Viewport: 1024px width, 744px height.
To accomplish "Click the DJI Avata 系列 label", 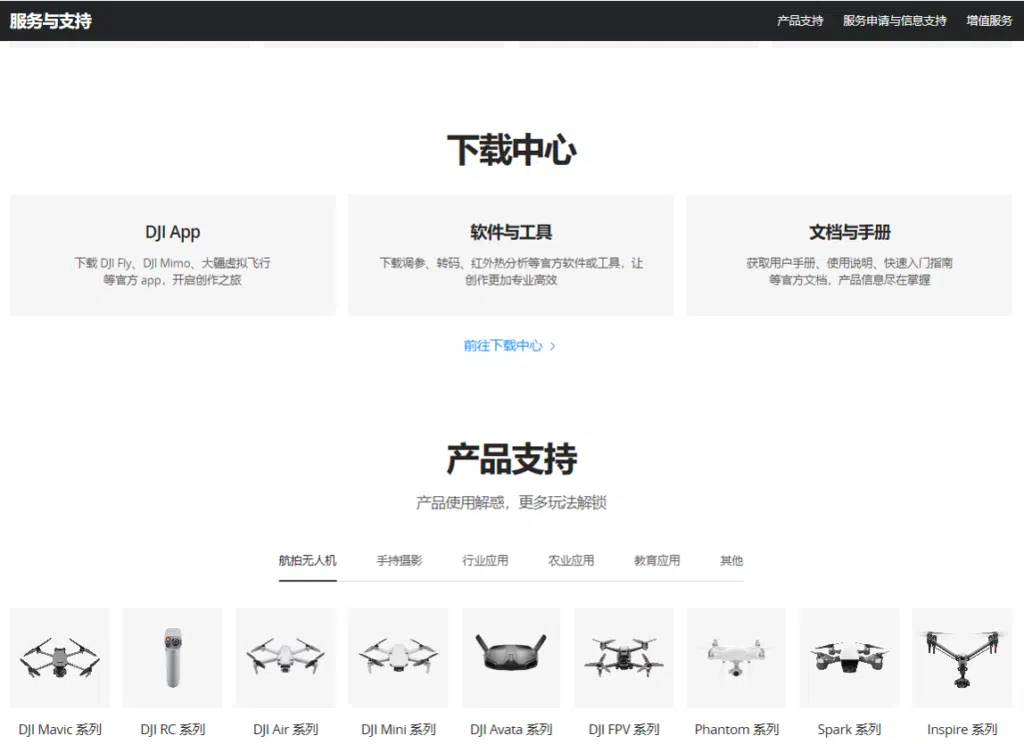I will (511, 729).
